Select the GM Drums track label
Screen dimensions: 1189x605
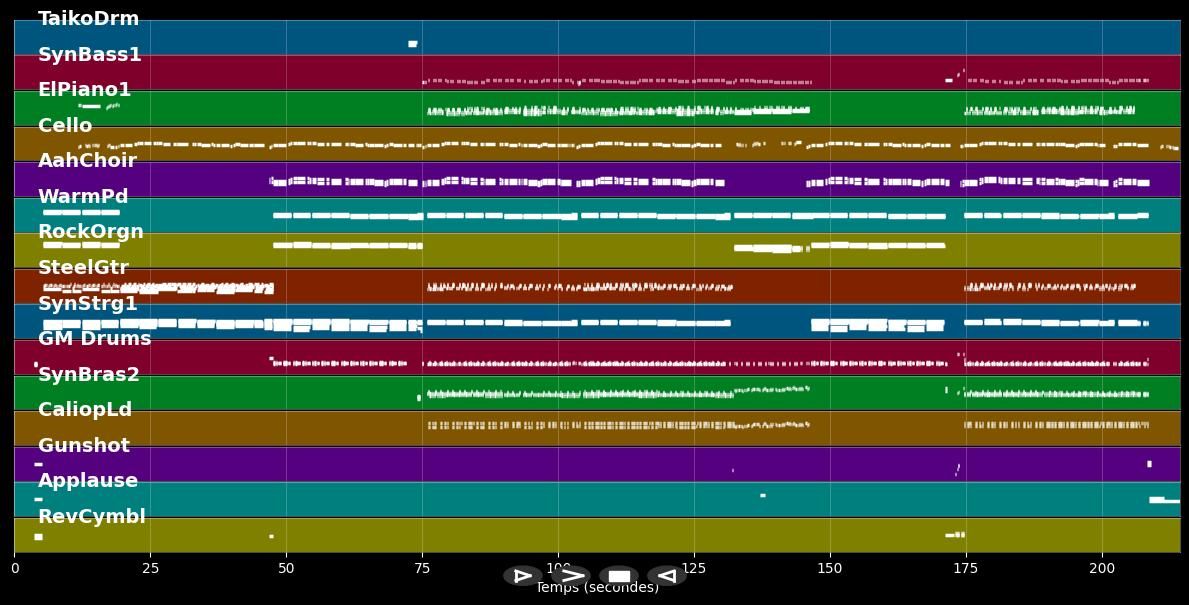[94, 339]
